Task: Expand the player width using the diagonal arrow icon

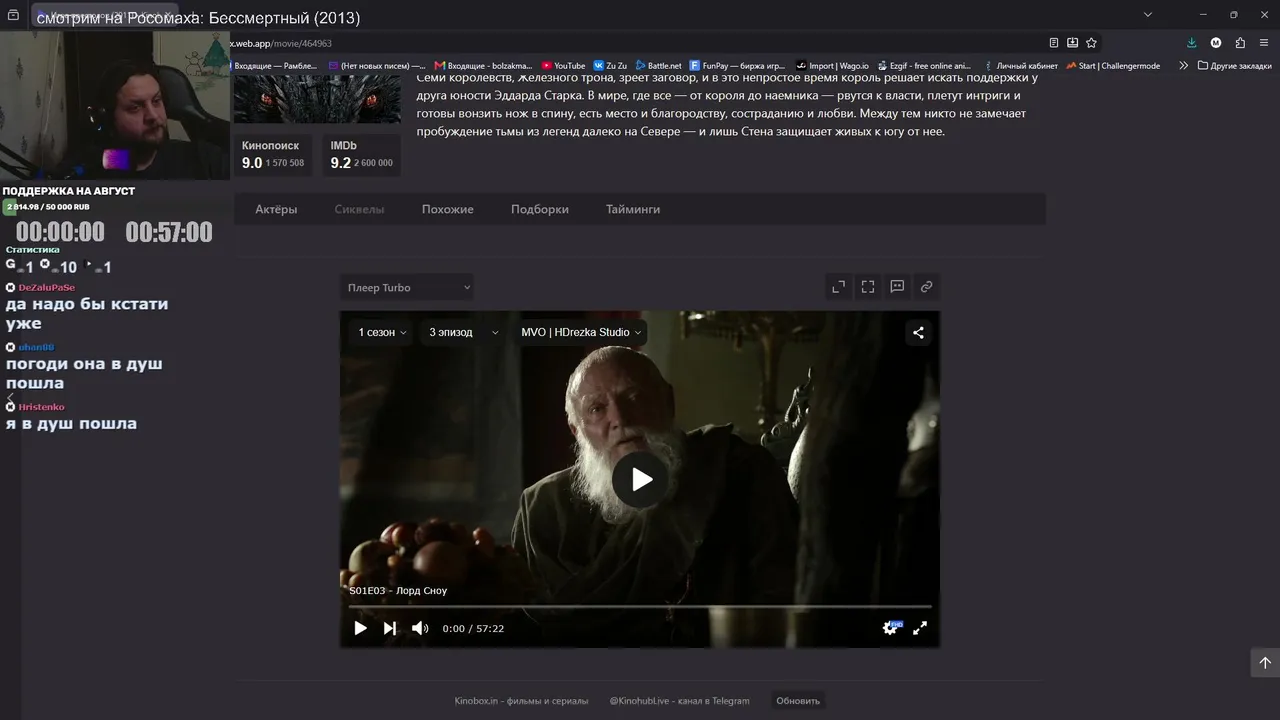Action: pyautogui.click(x=838, y=287)
